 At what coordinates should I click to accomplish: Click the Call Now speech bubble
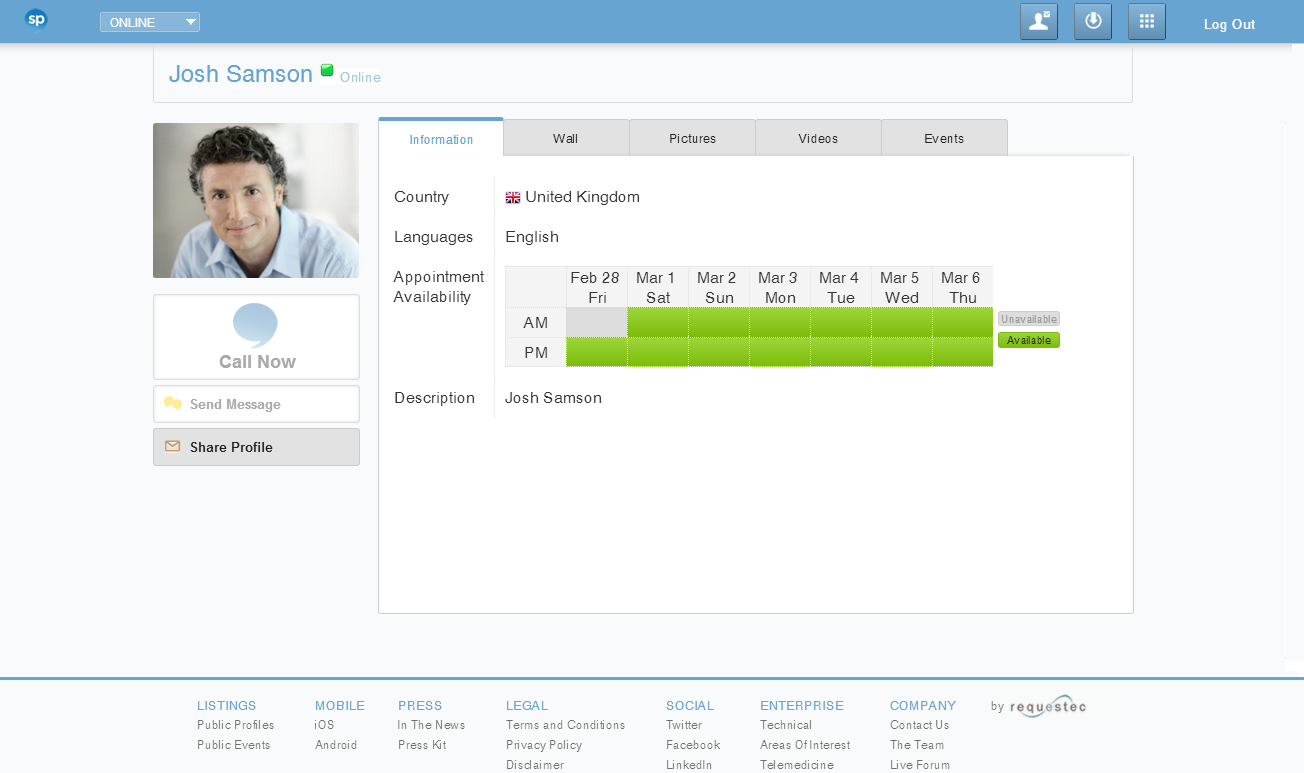click(x=255, y=326)
